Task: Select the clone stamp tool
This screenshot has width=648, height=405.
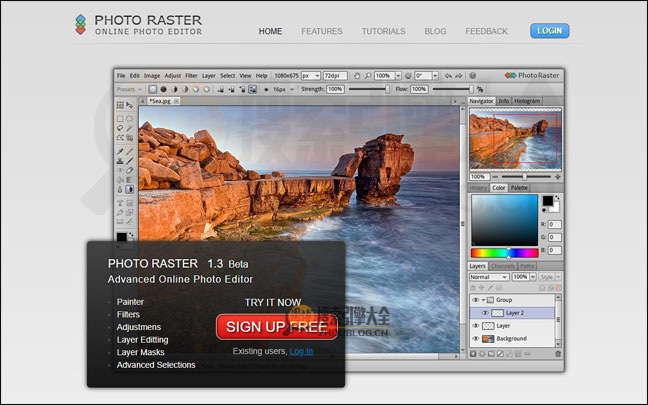Action: (120, 160)
